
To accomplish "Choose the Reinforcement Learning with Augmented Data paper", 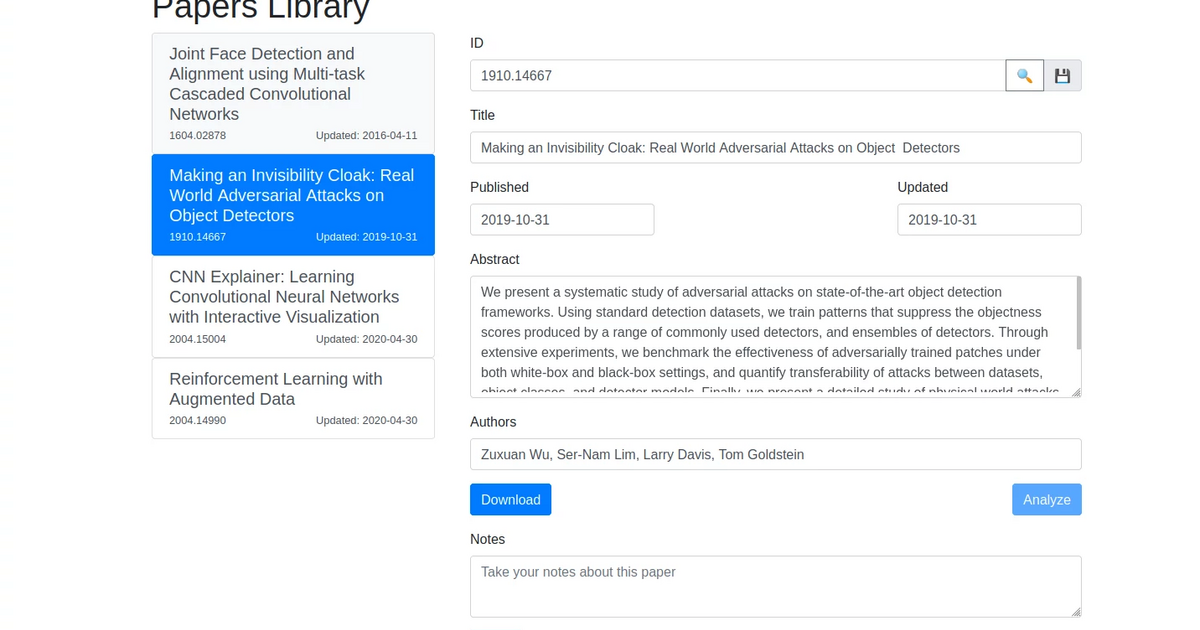I will tap(293, 398).
